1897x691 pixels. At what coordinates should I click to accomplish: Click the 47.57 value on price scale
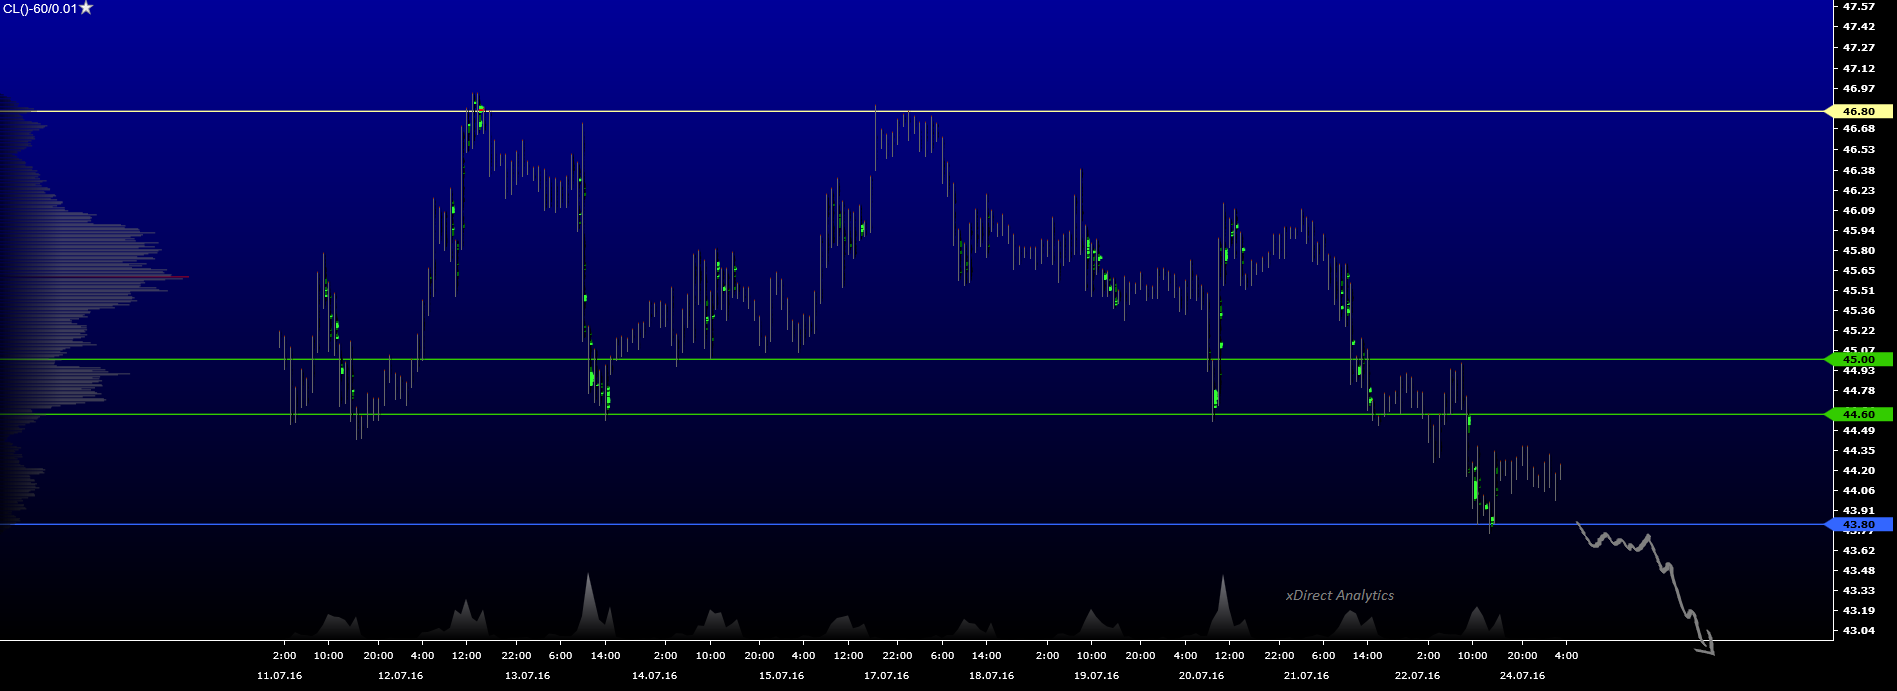point(1859,7)
